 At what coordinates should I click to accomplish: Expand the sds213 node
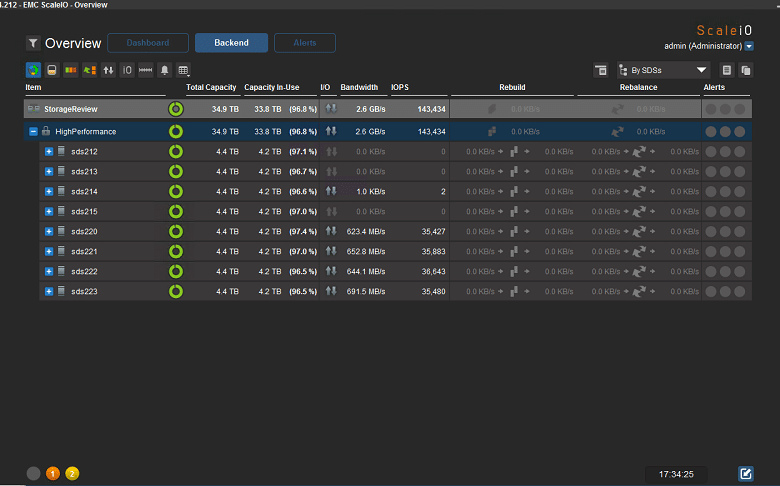pyautogui.click(x=49, y=171)
